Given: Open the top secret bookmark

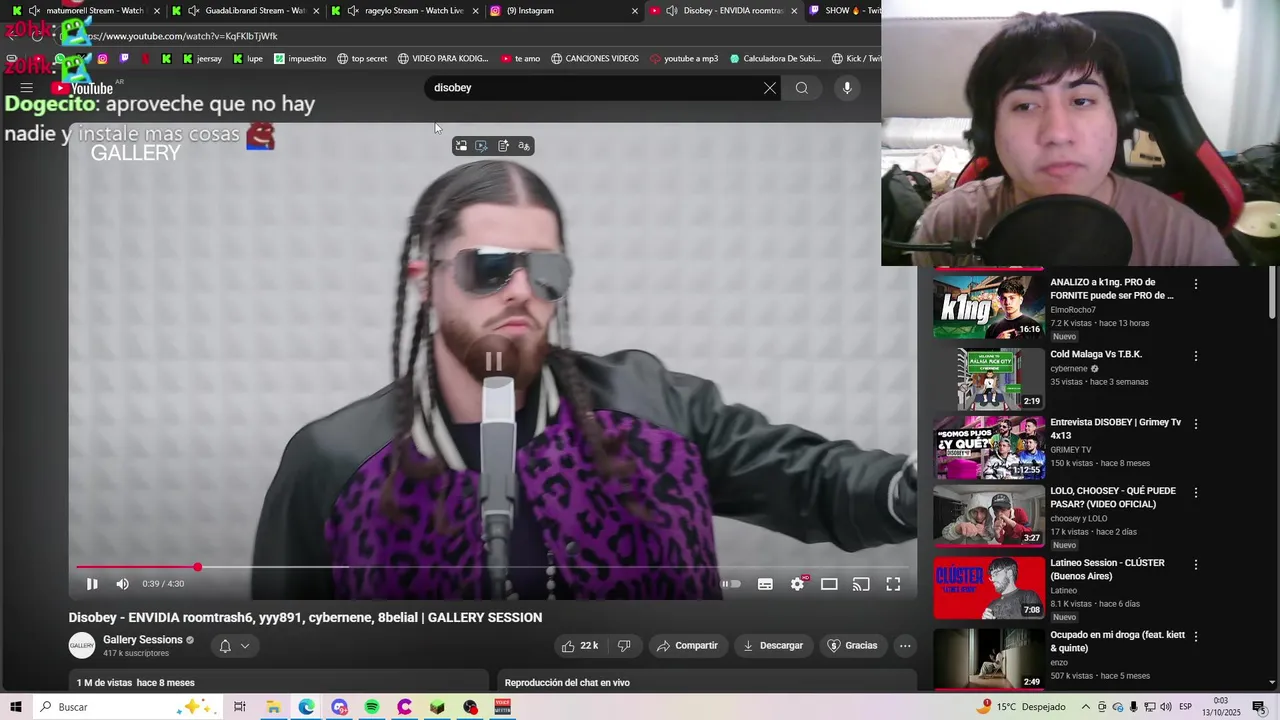Looking at the screenshot, I should coord(362,58).
